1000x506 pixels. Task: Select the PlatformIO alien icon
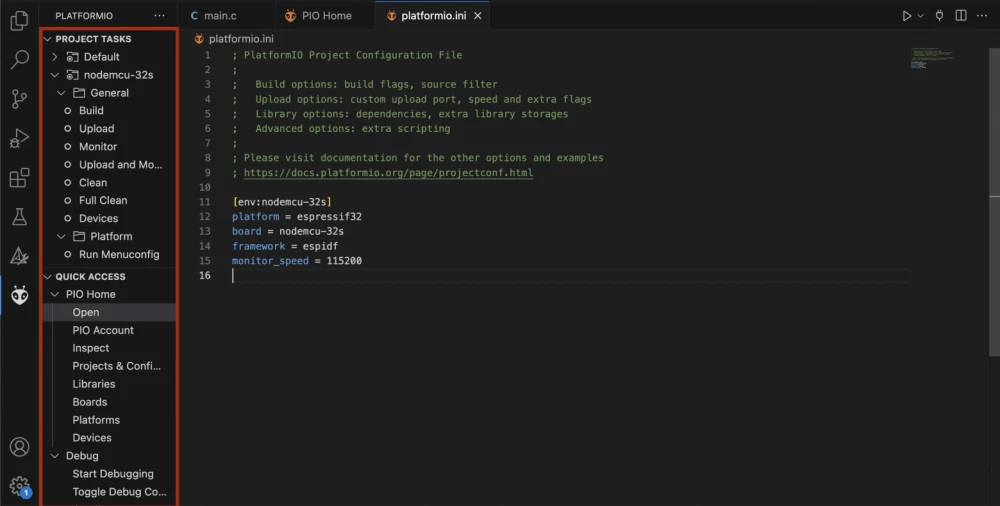point(19,295)
